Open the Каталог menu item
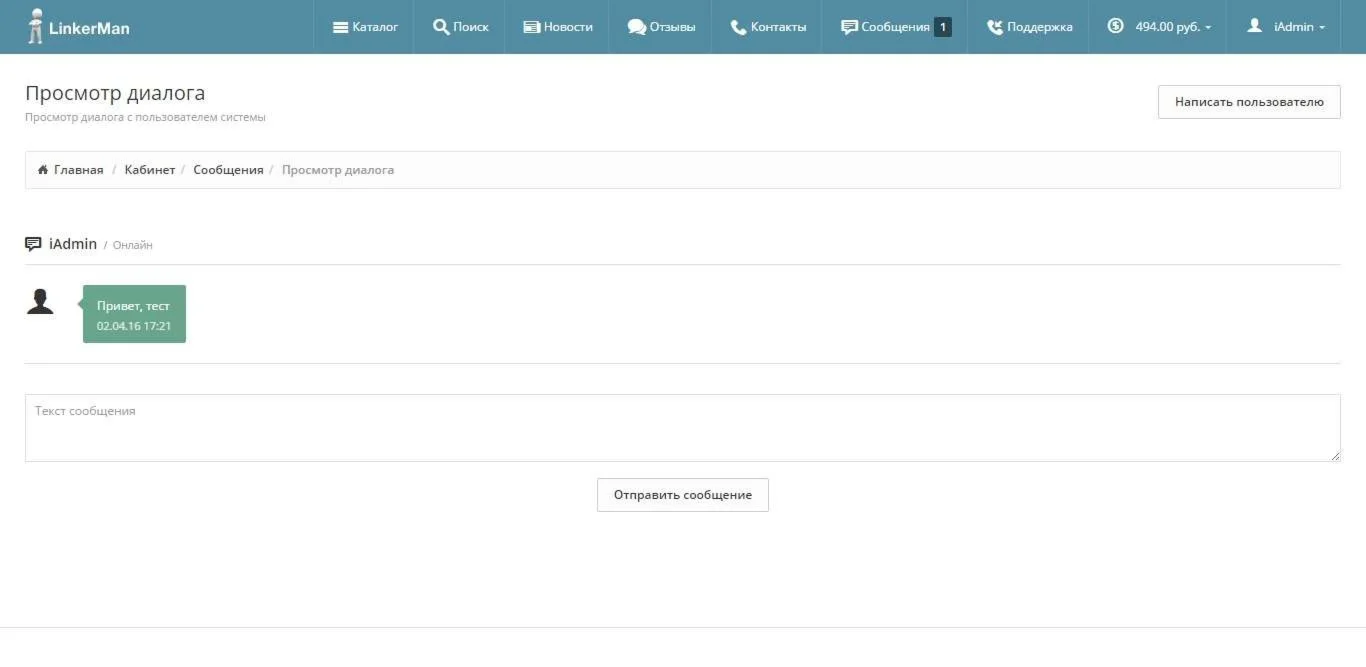 (365, 27)
